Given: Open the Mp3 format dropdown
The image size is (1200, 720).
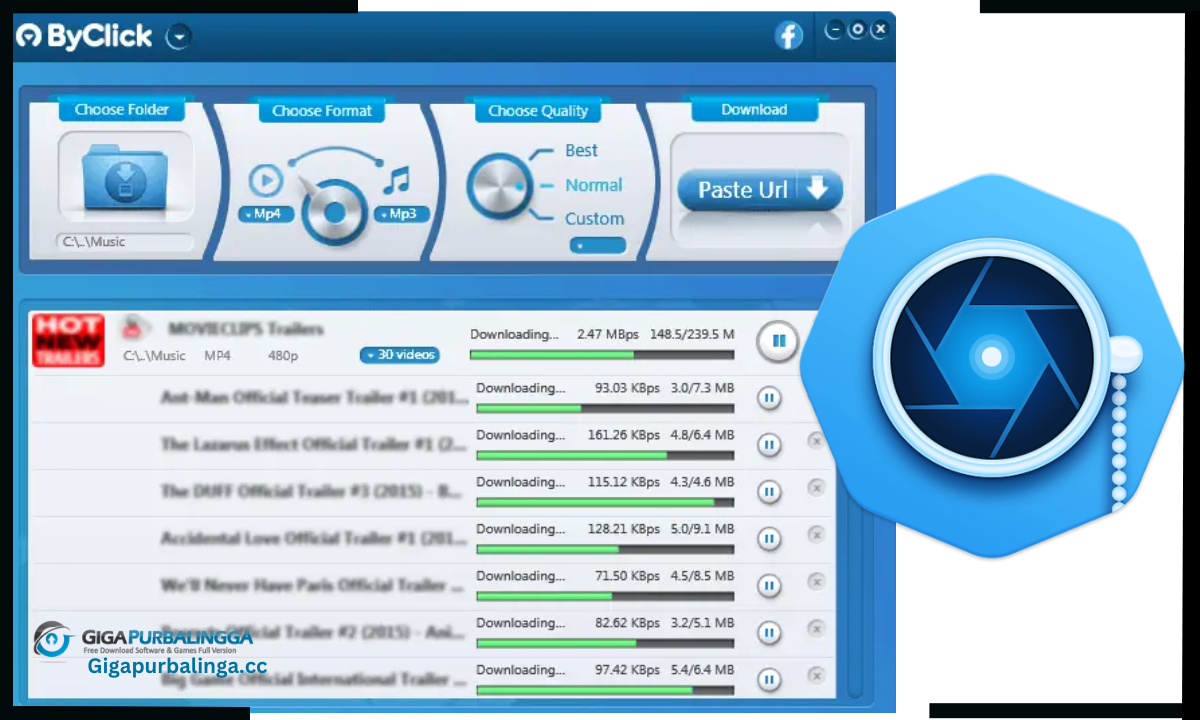Looking at the screenshot, I should pyautogui.click(x=402, y=214).
